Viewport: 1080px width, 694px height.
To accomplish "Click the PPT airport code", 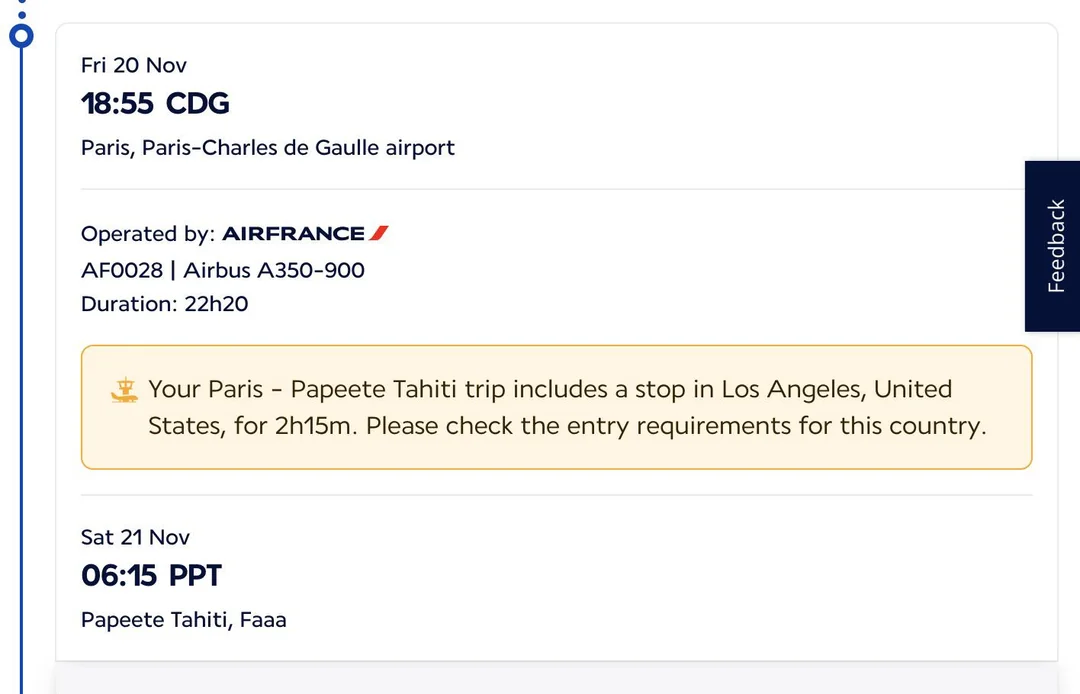I will click(195, 576).
